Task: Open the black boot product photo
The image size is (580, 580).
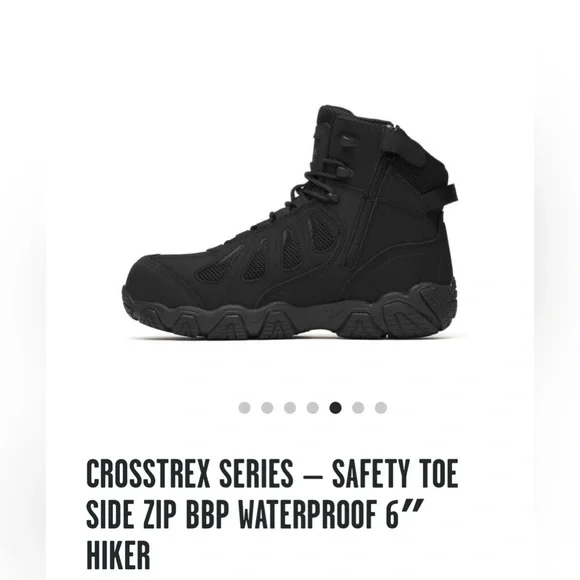Action: pos(290,222)
